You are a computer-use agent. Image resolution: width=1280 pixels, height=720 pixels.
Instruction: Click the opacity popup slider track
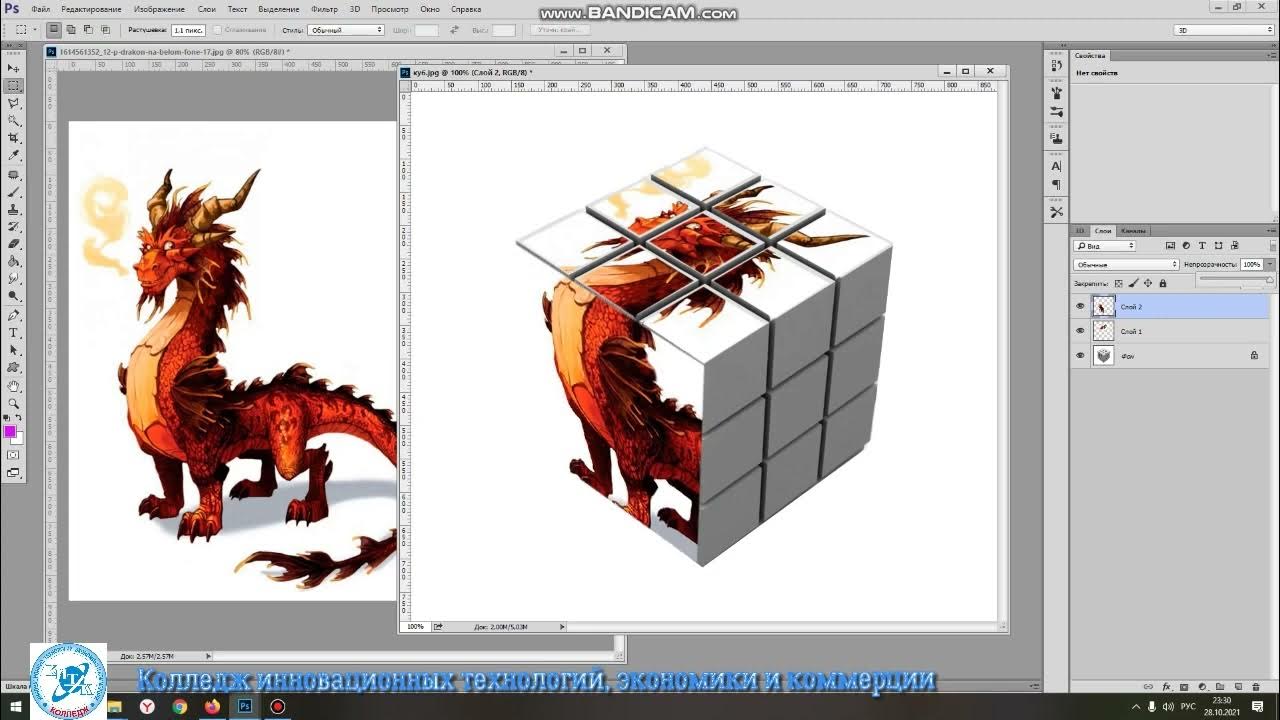[x=1236, y=277]
